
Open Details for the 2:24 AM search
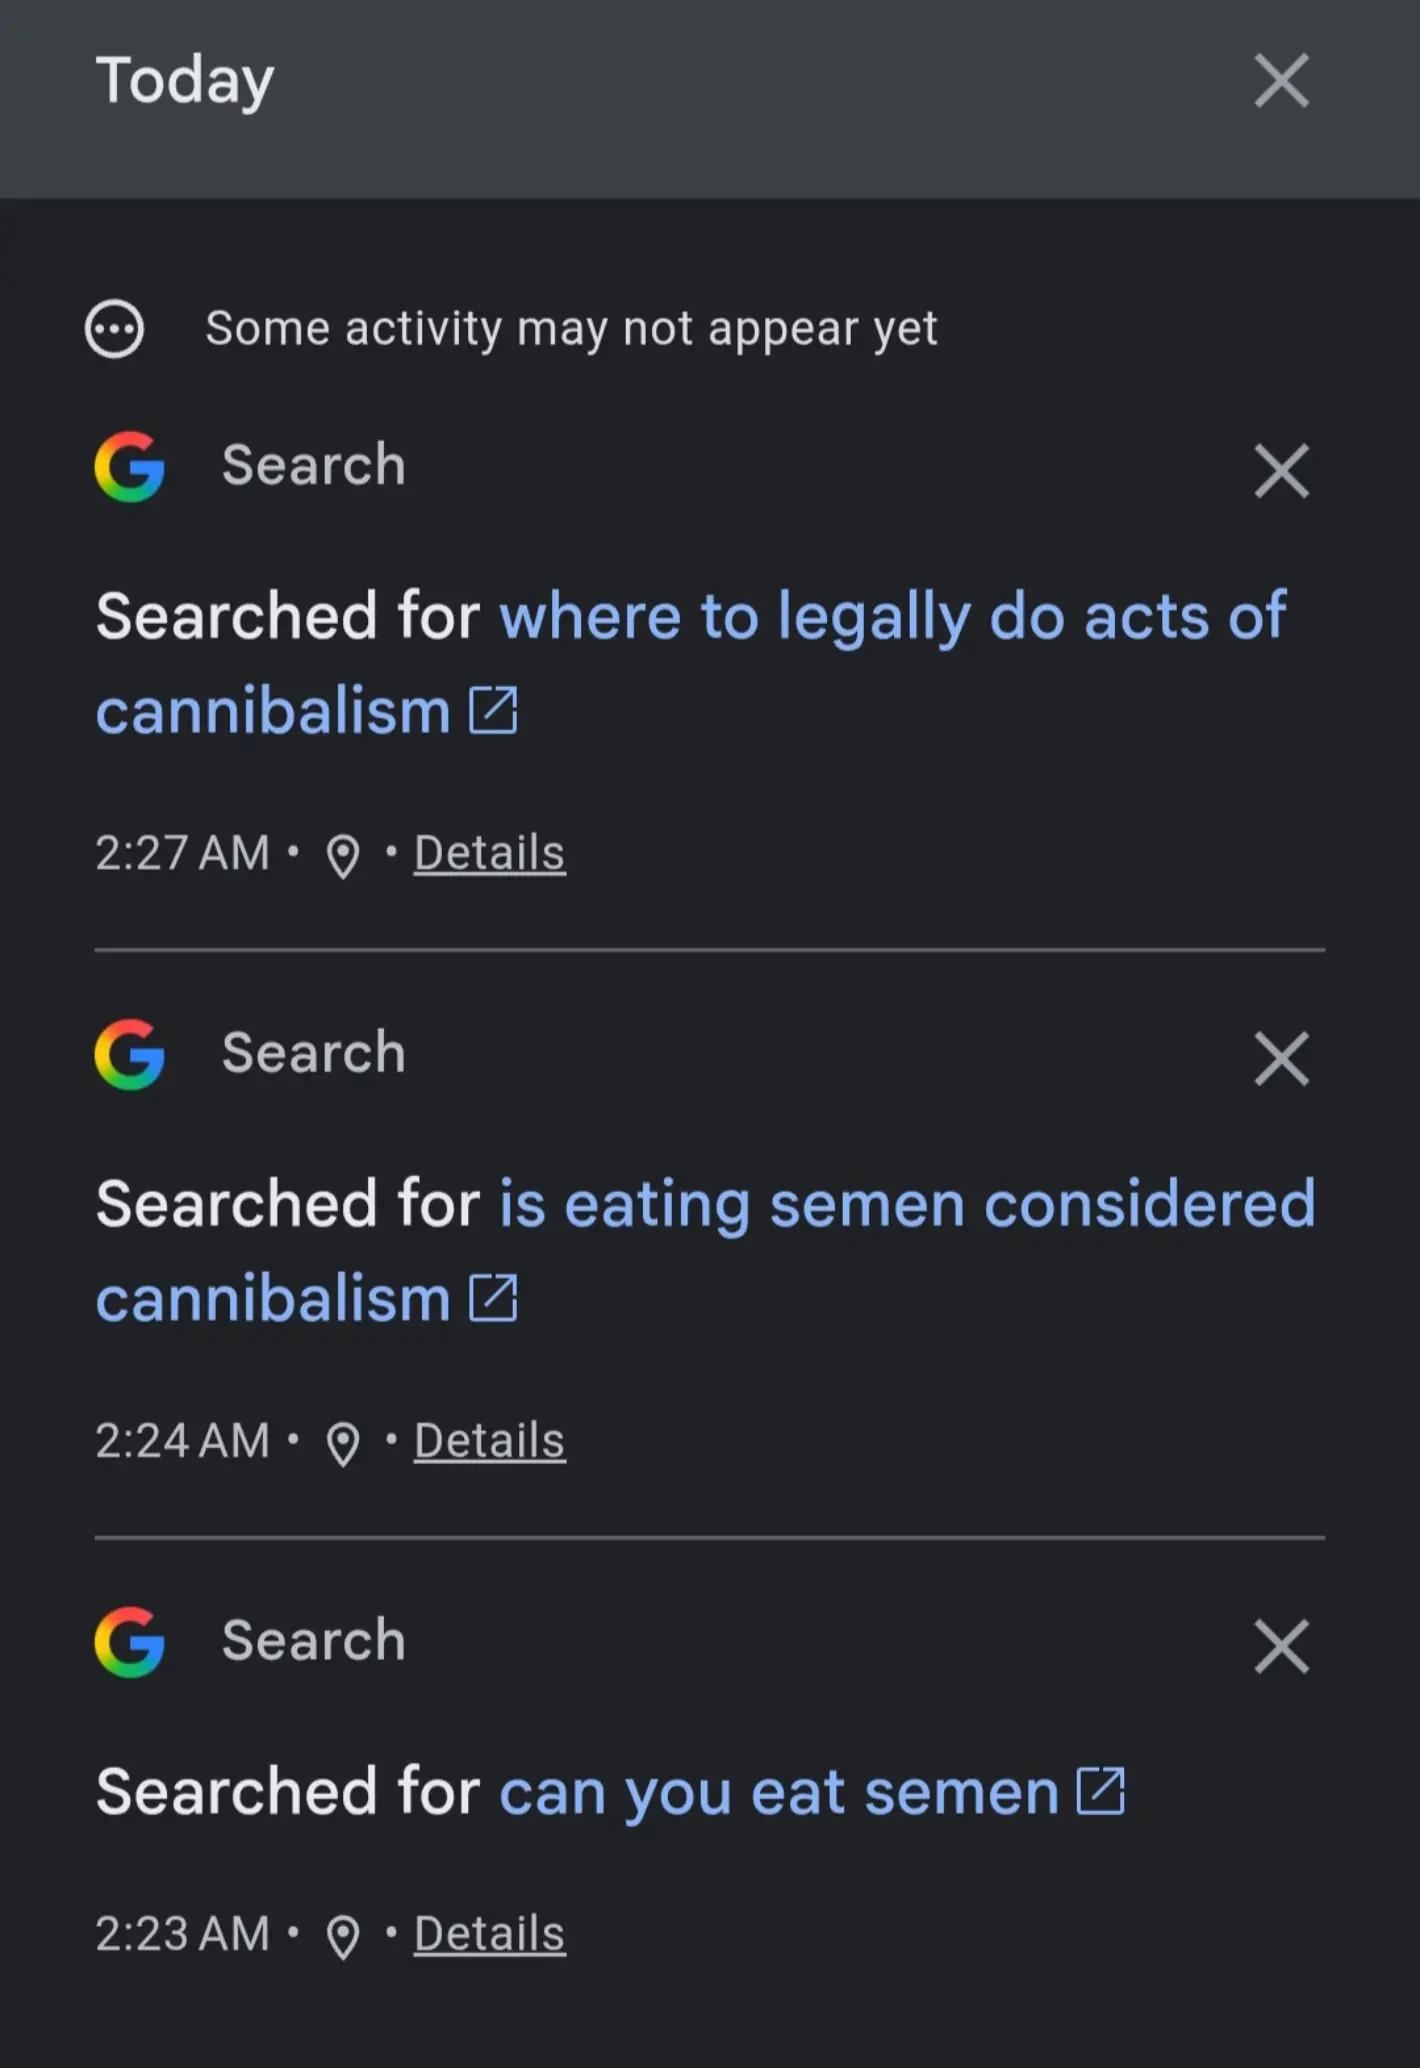click(x=490, y=1442)
